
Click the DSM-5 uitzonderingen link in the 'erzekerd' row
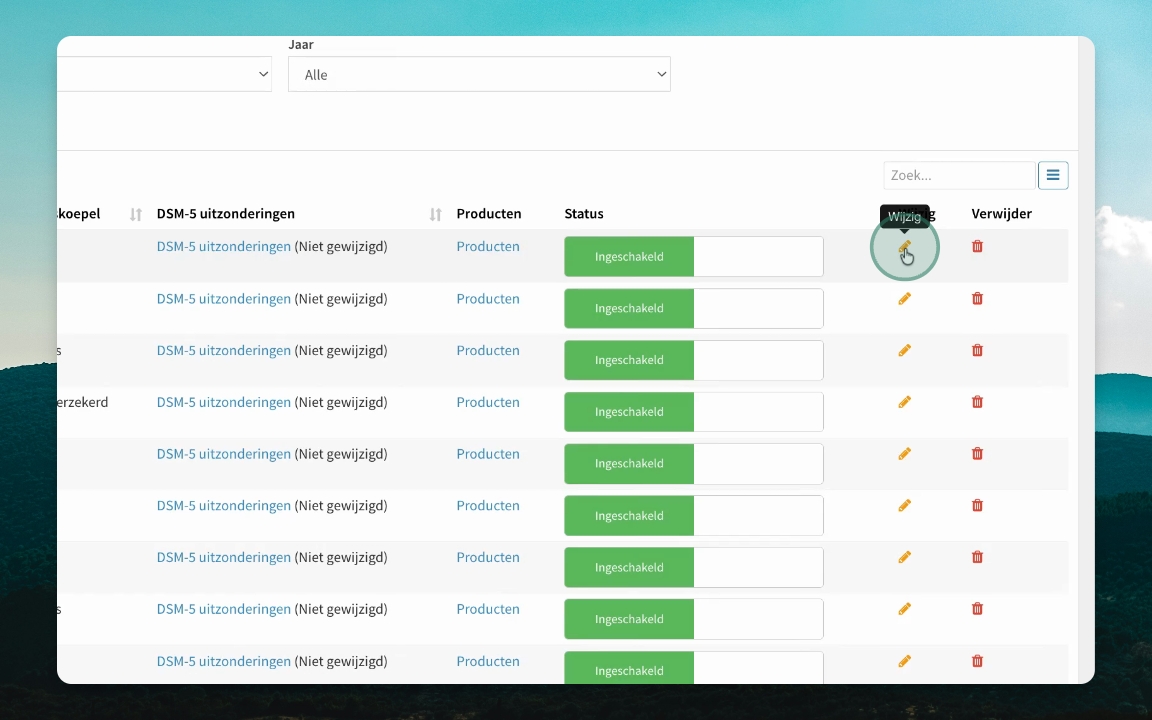(x=223, y=403)
